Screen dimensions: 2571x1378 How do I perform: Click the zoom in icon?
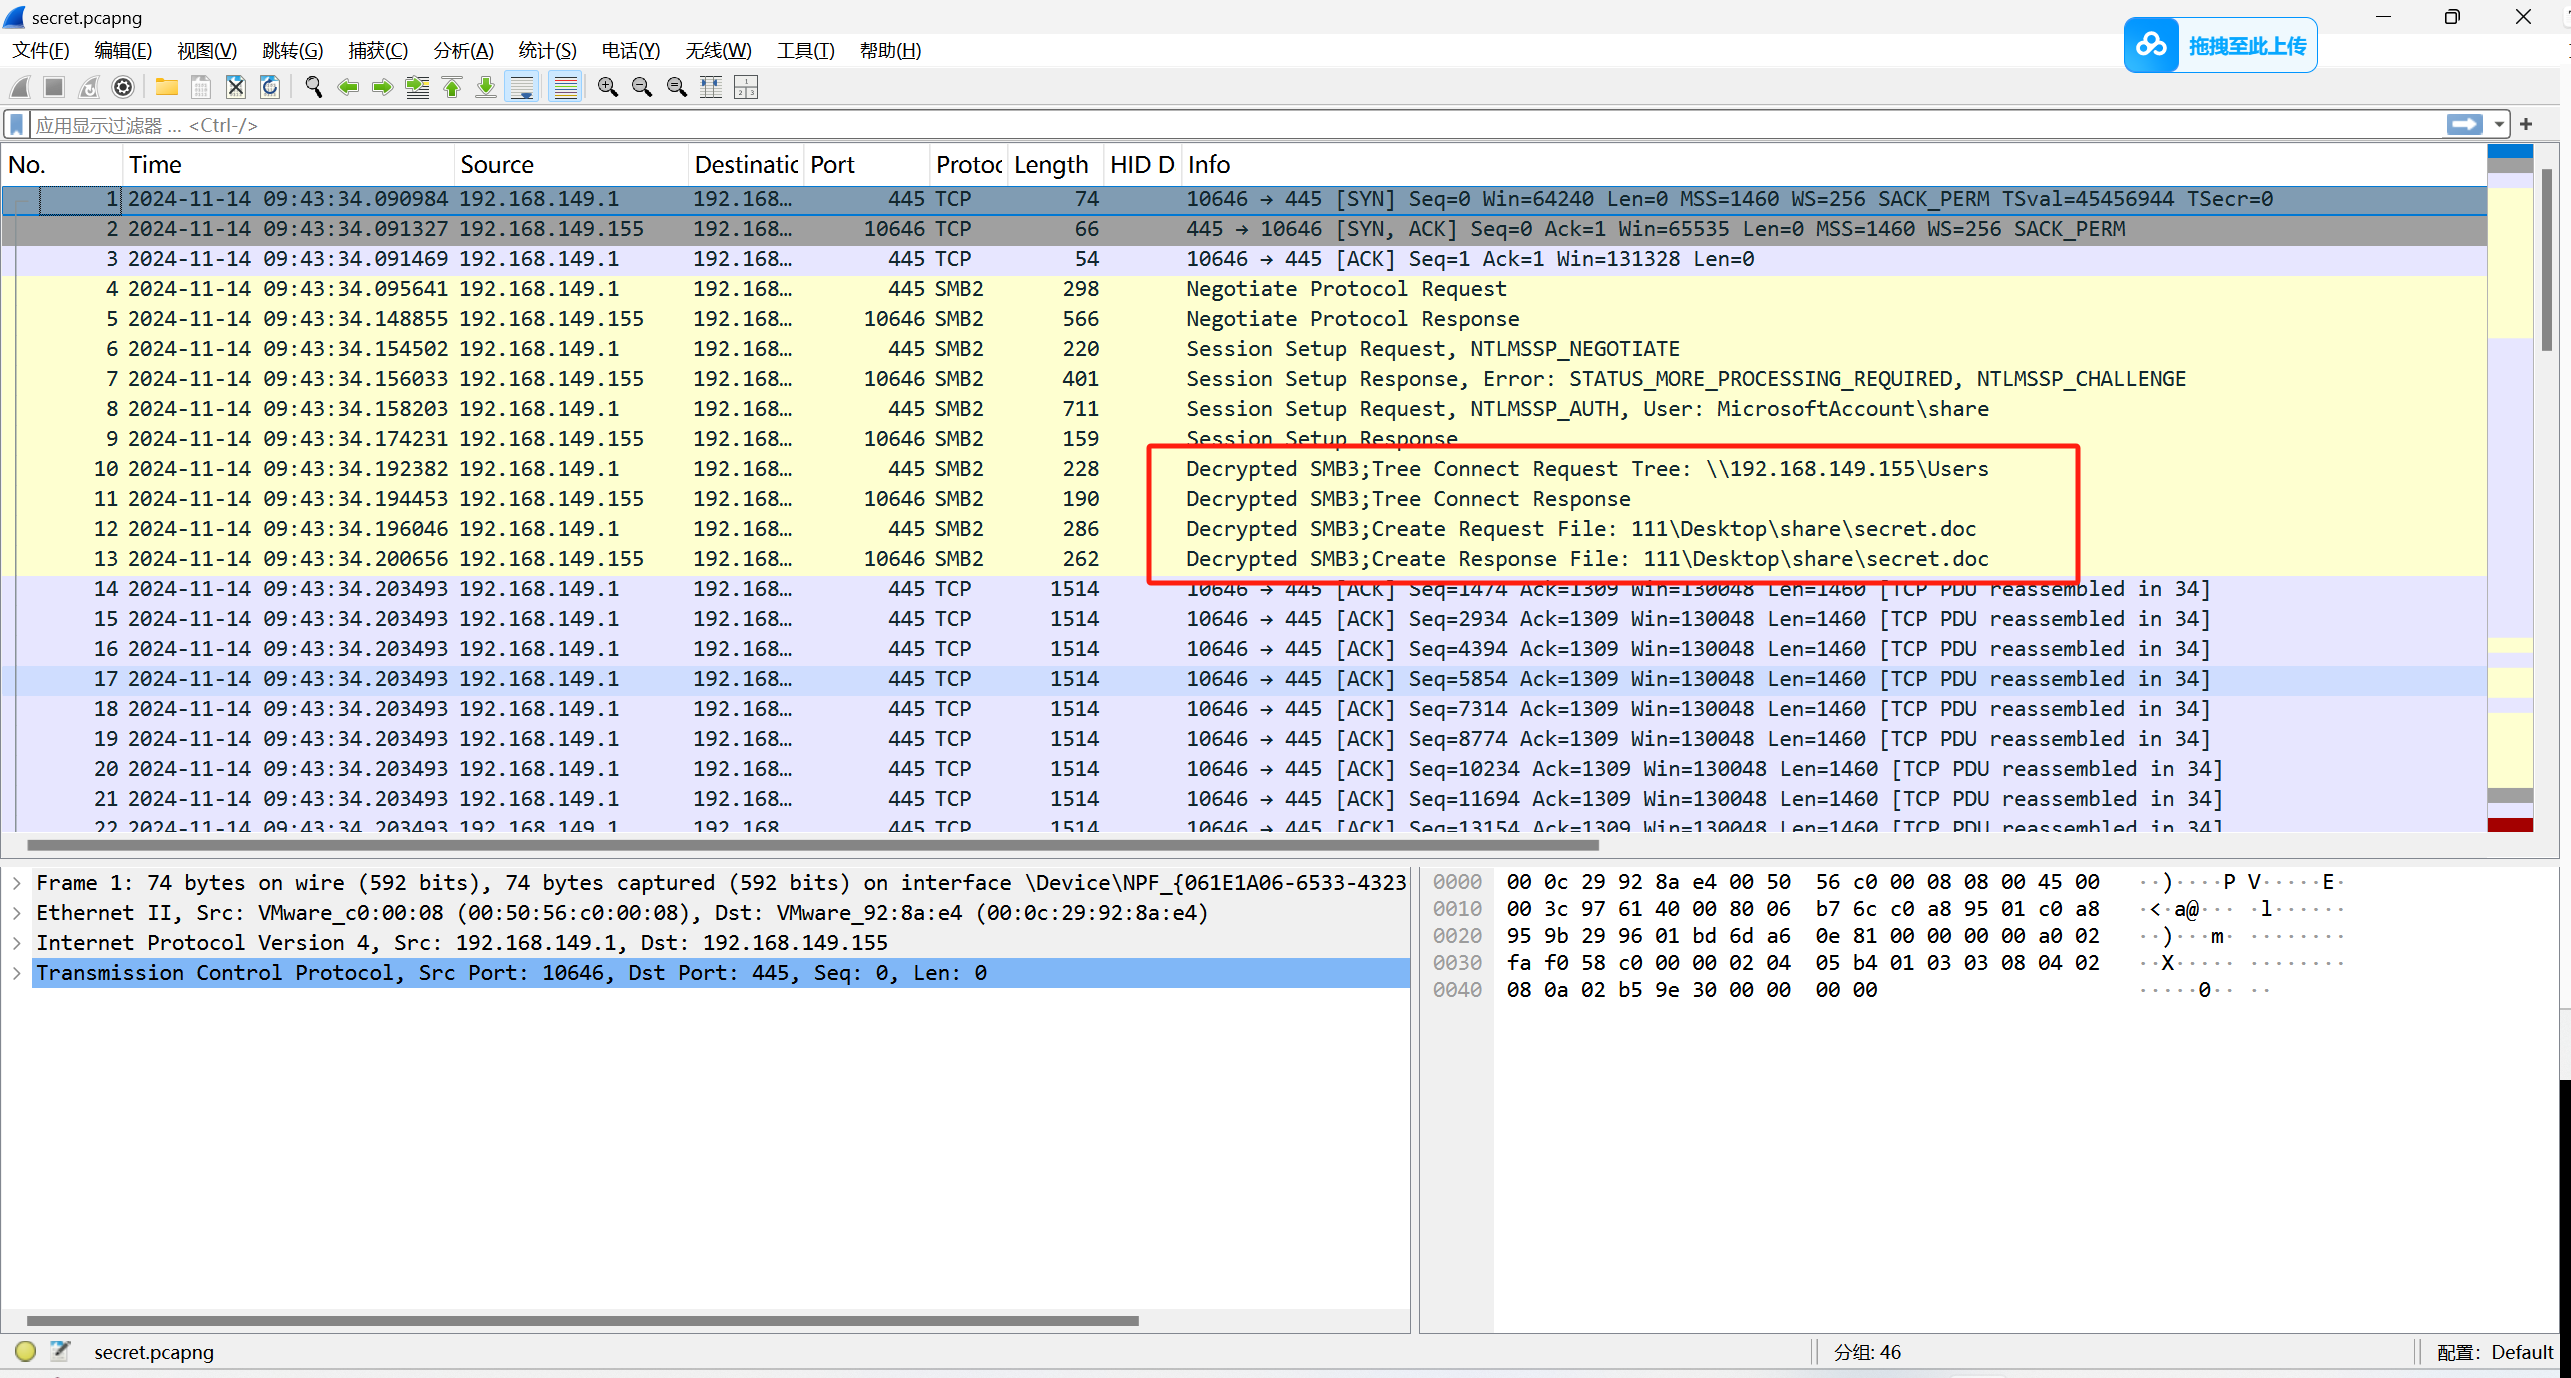point(607,88)
